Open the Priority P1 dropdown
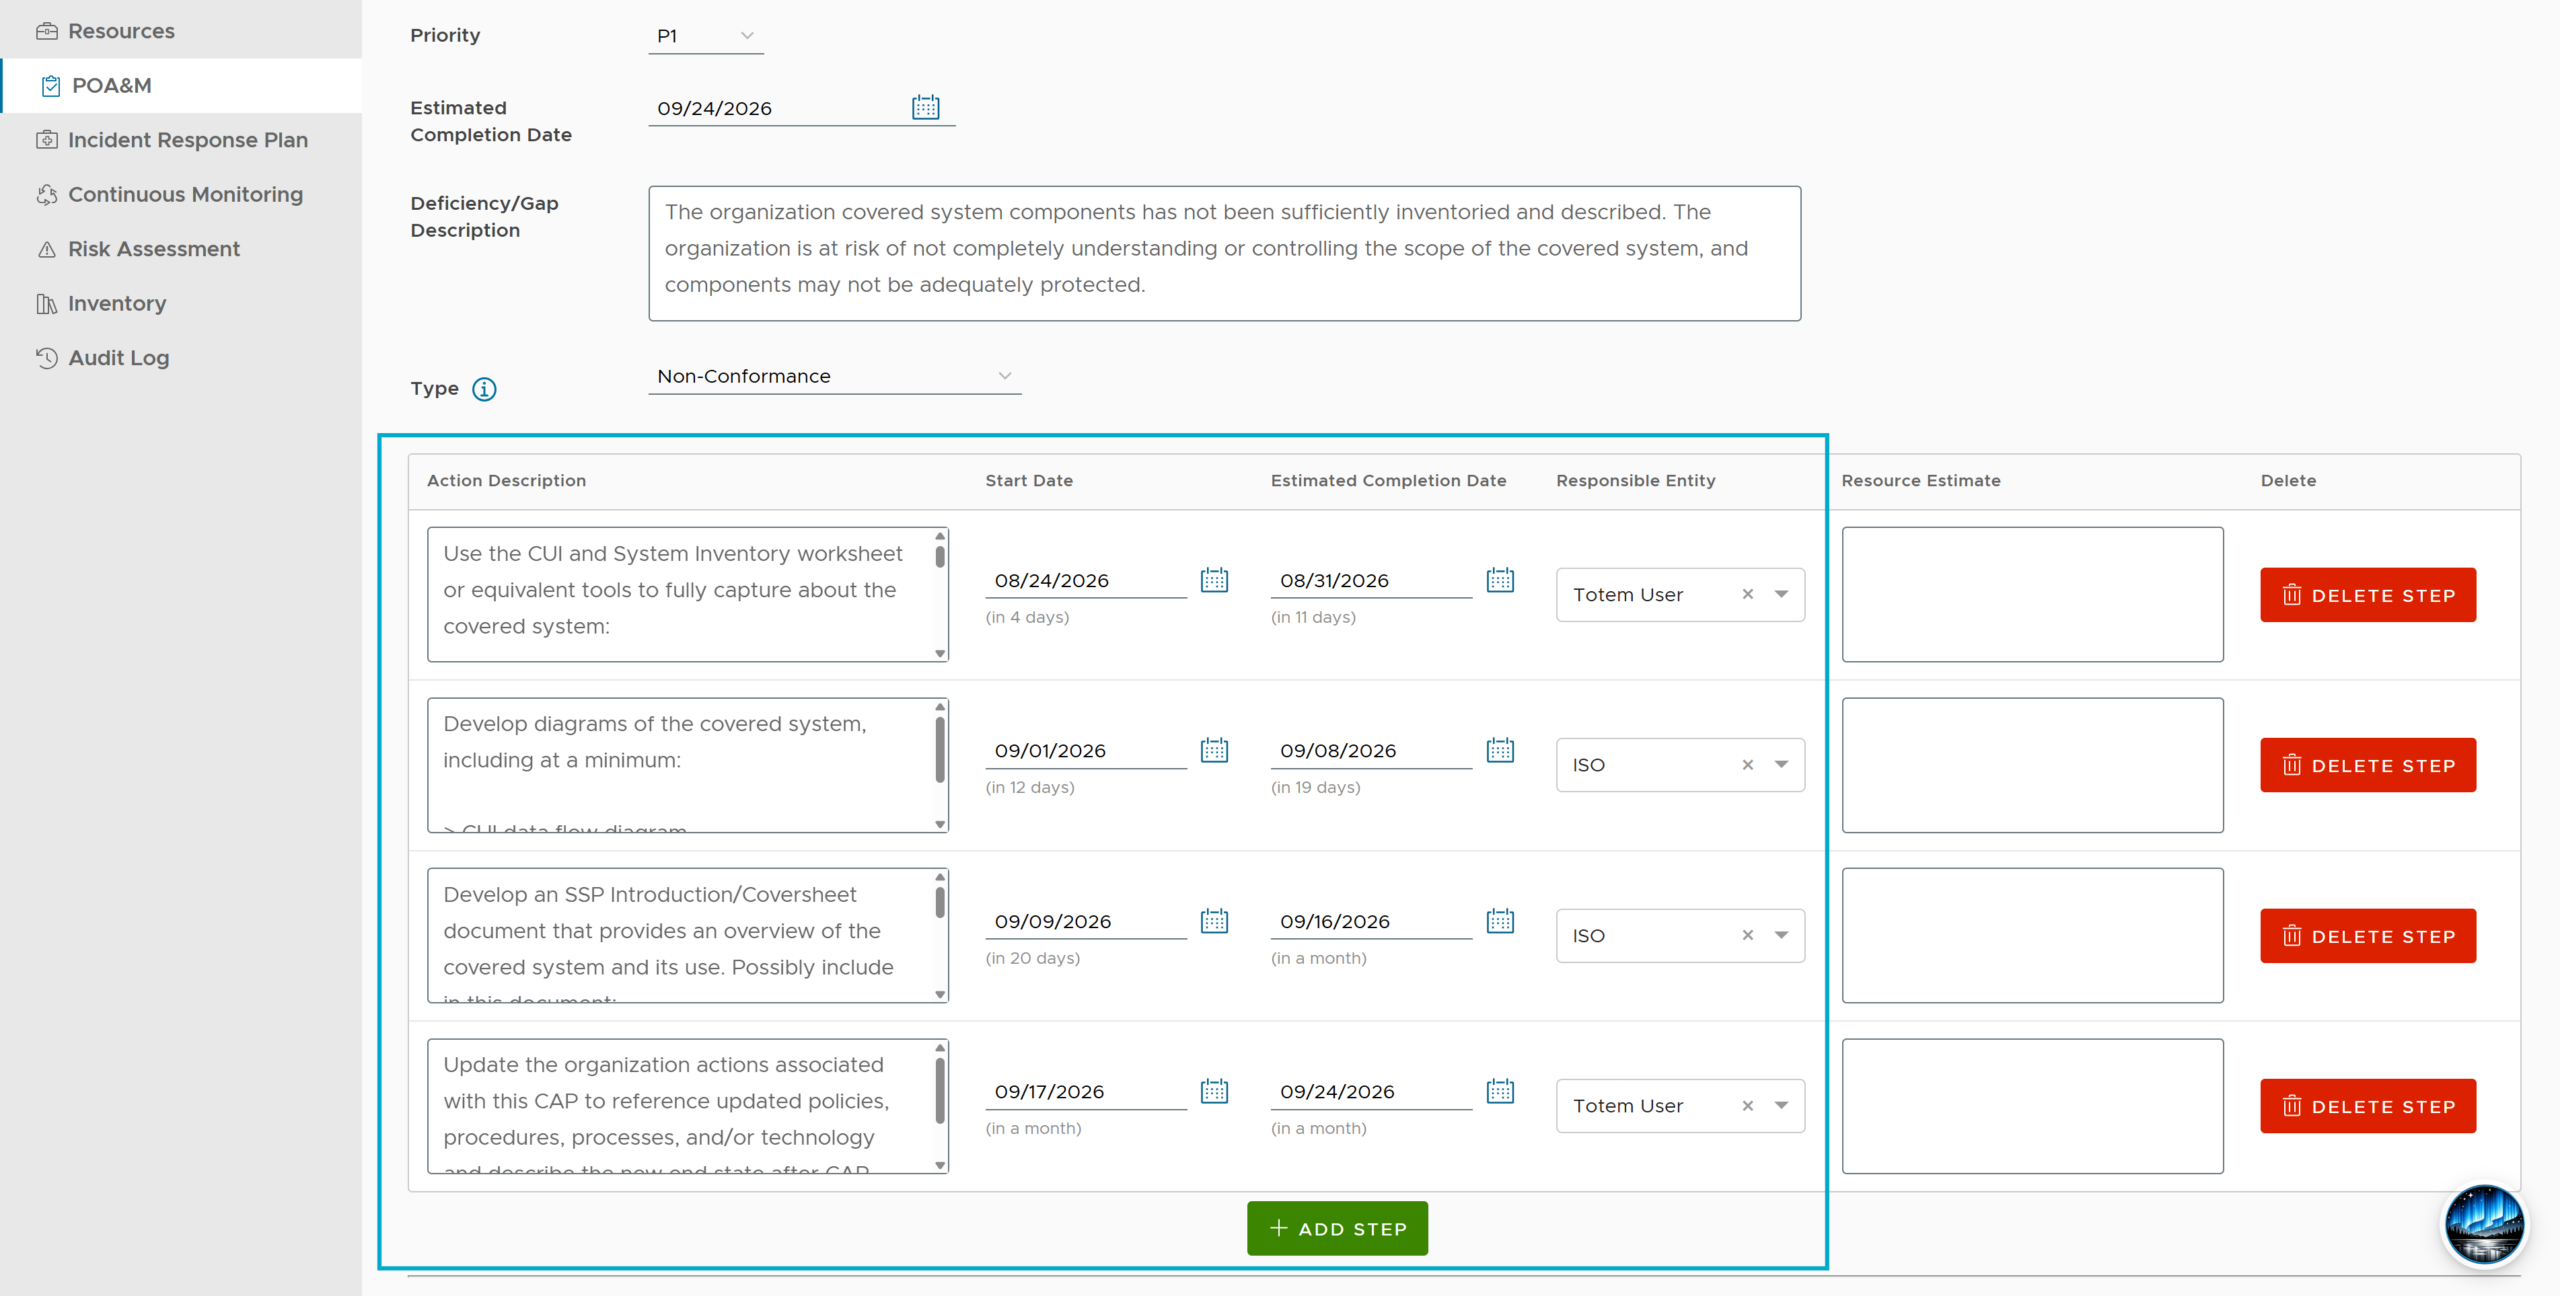The height and width of the screenshot is (1296, 2560). [706, 36]
